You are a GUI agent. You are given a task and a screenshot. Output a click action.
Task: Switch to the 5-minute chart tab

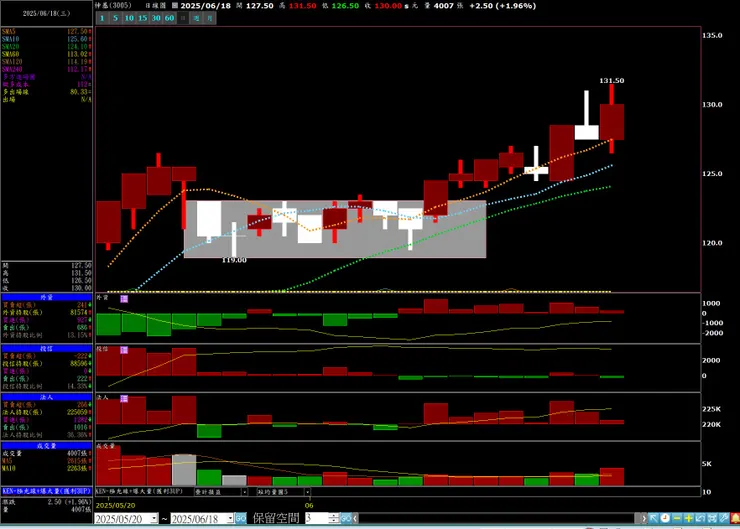[x=115, y=18]
